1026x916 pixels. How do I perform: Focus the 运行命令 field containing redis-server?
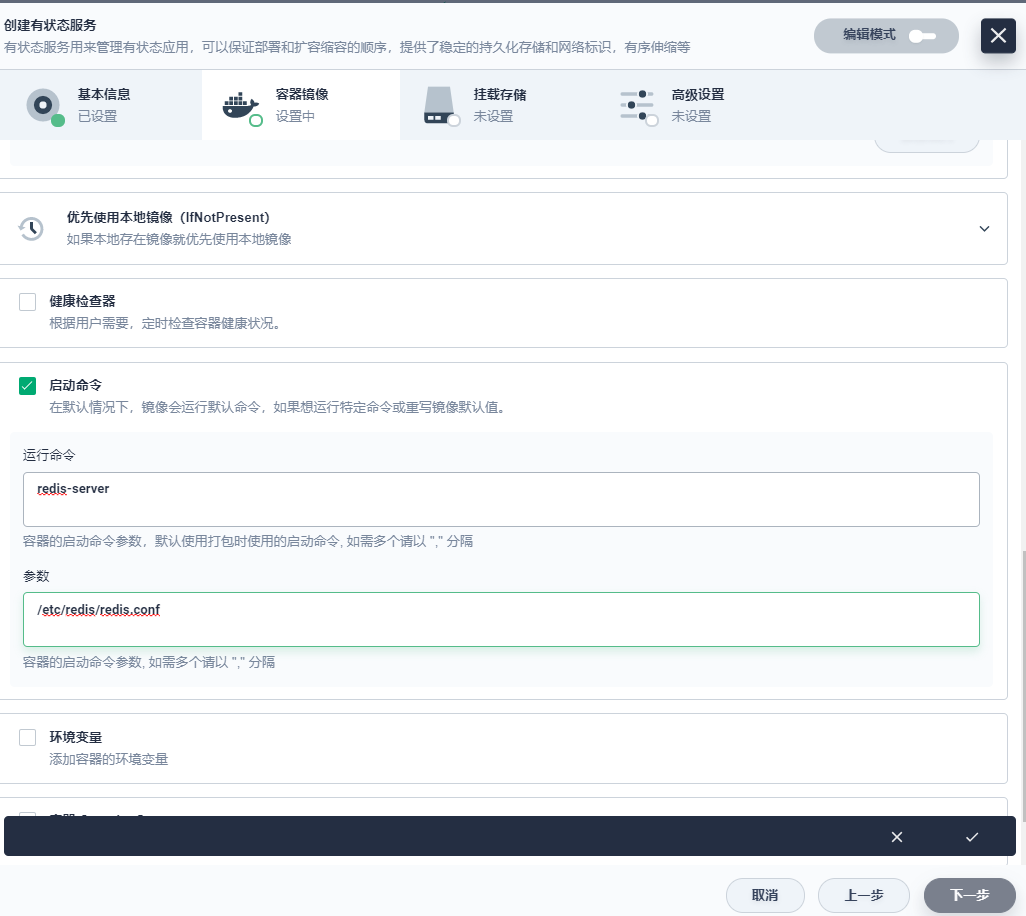(x=501, y=499)
